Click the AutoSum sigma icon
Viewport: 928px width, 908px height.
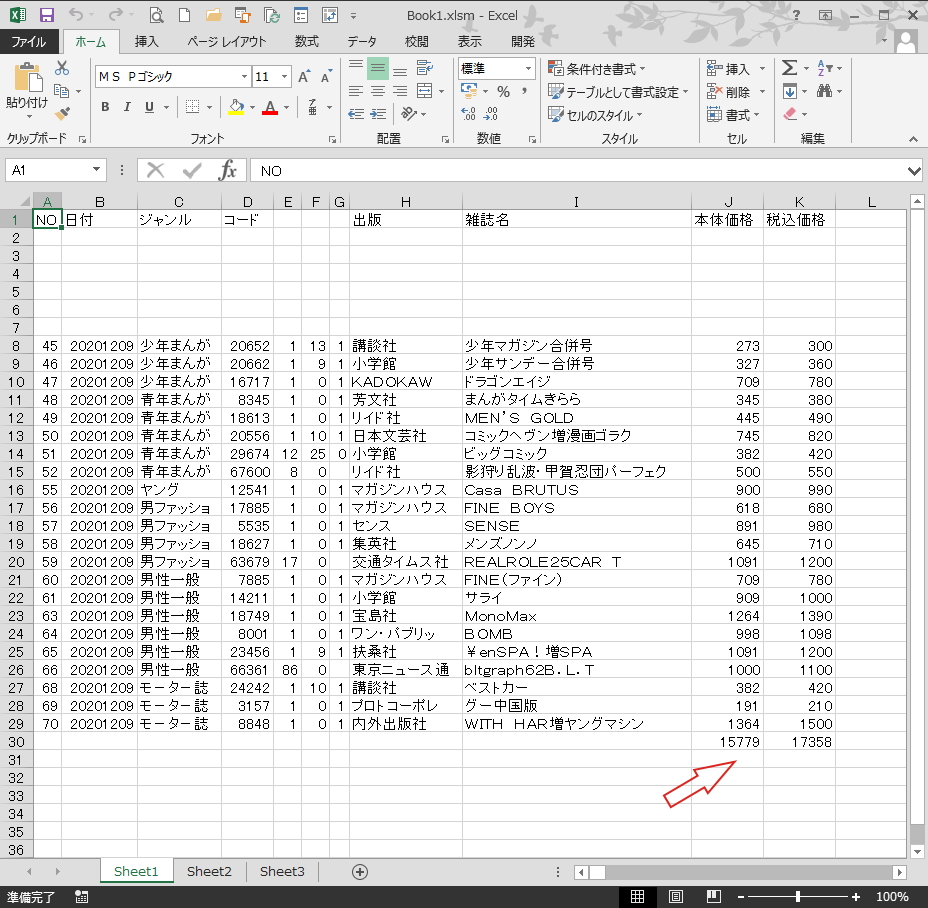point(790,67)
